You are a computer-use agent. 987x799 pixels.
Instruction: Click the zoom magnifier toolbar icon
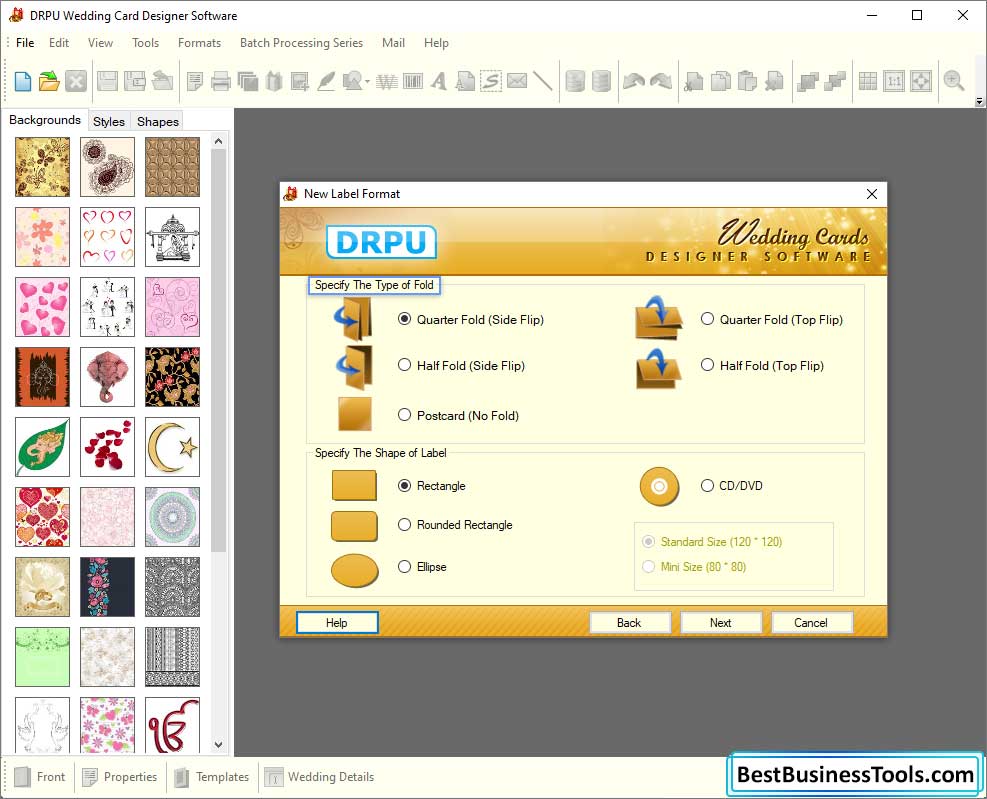point(954,81)
